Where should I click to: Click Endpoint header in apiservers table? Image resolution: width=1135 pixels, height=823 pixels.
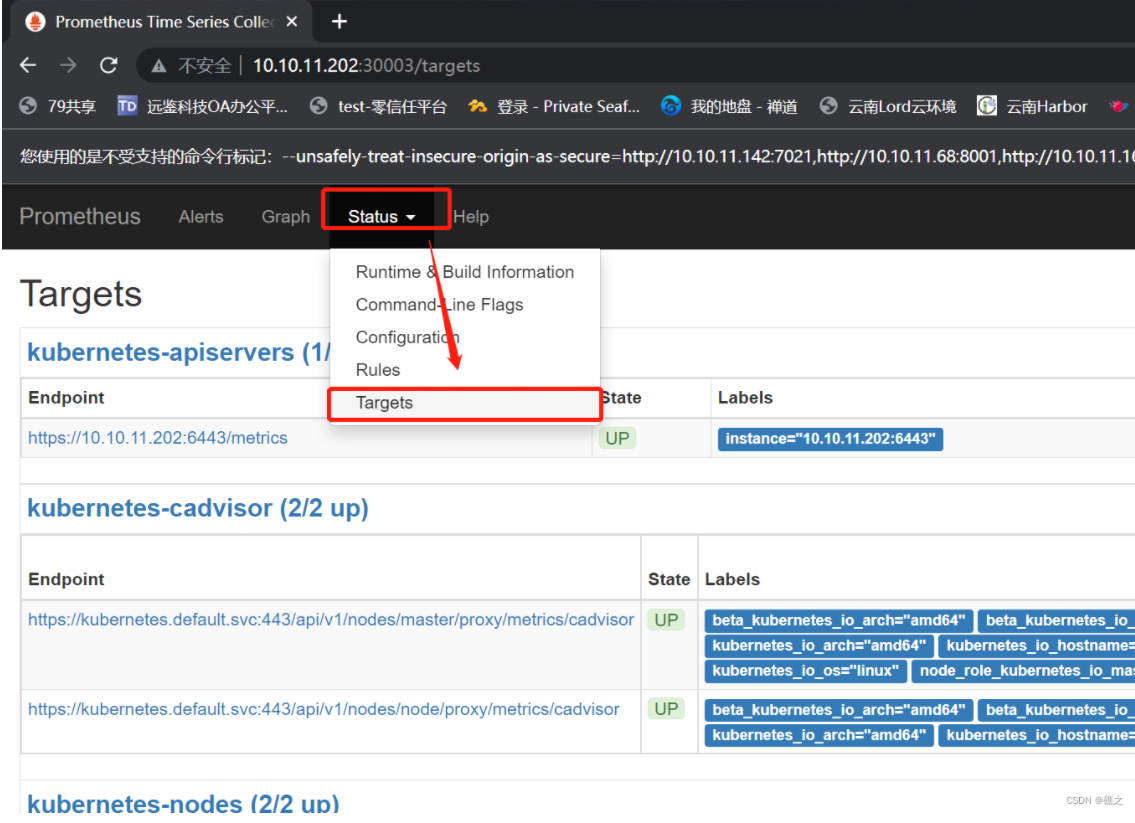(x=66, y=397)
